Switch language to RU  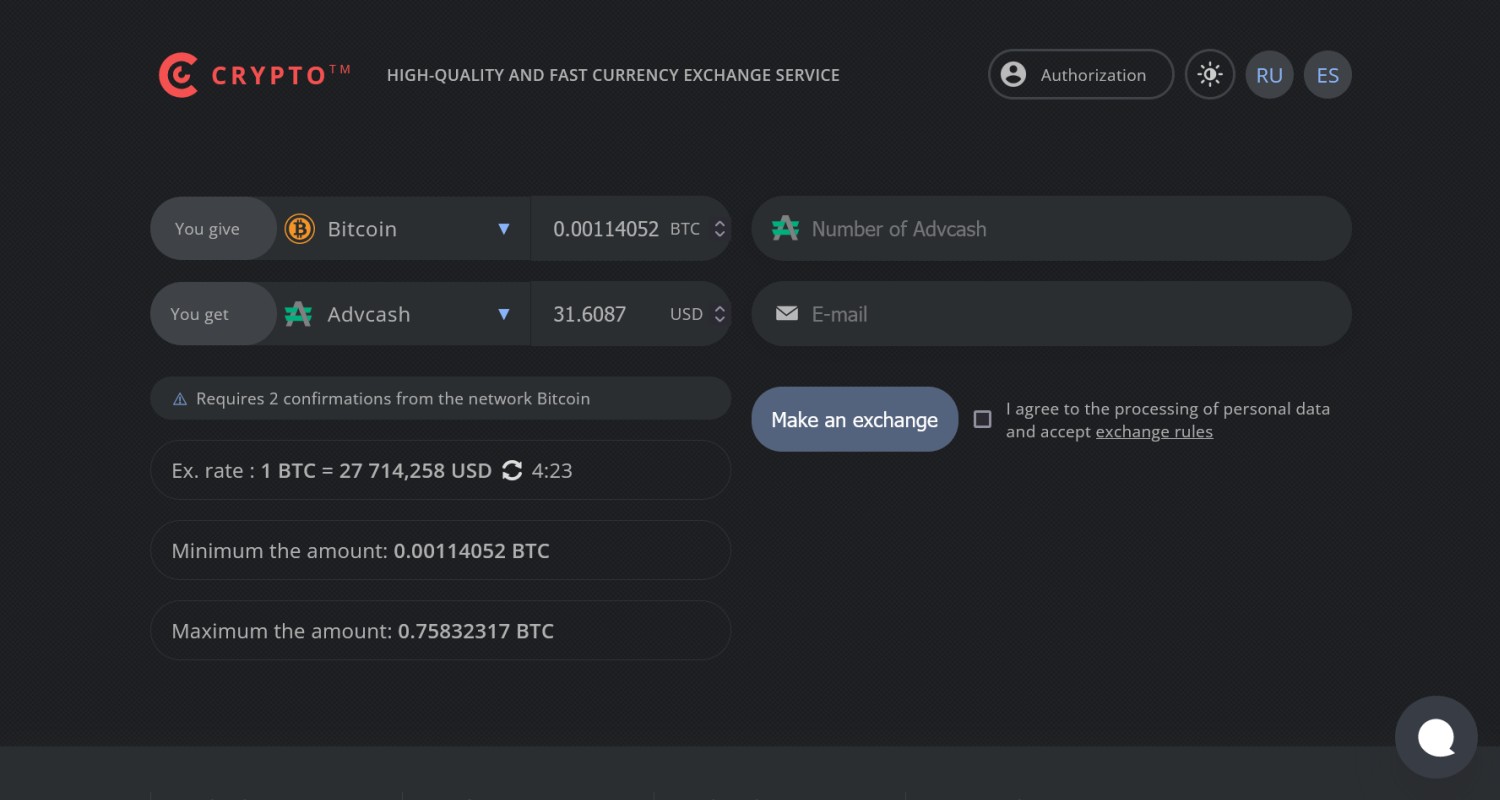1269,75
